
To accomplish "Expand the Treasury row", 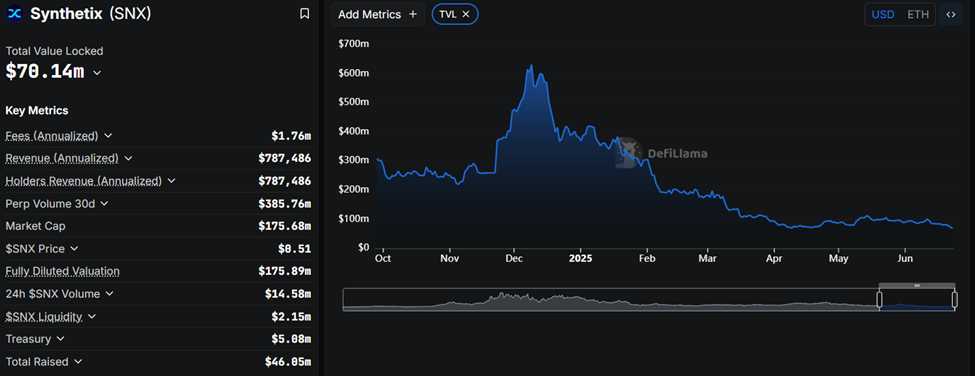I will [60, 339].
